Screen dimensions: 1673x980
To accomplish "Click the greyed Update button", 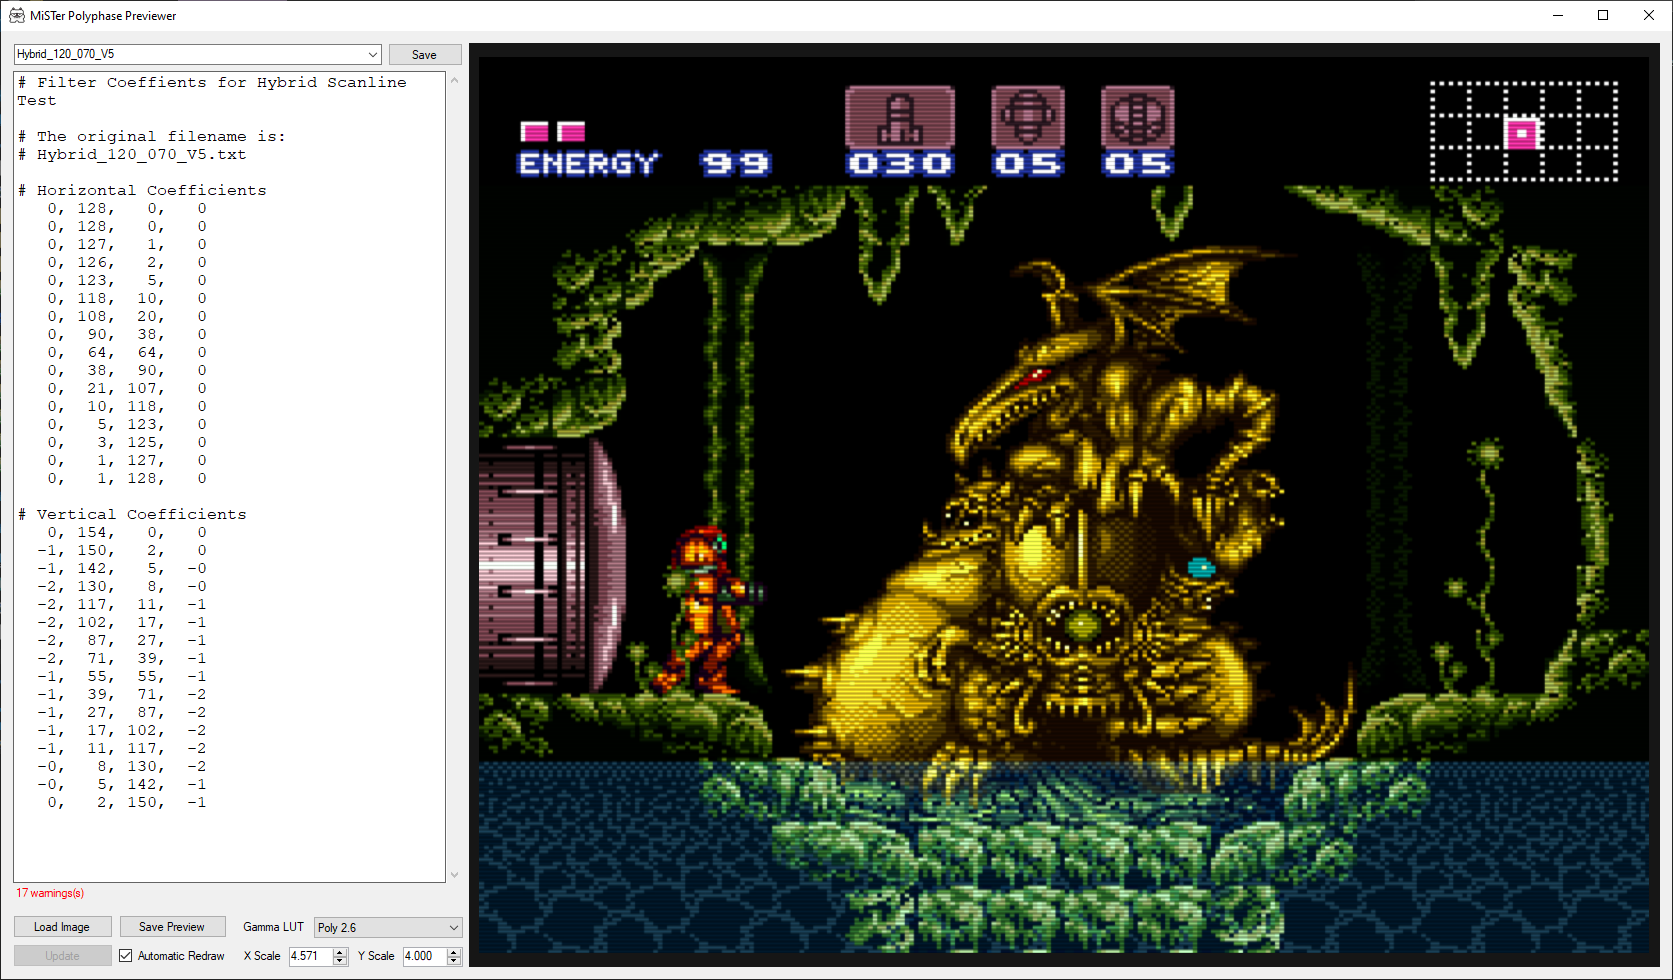I will (62, 956).
